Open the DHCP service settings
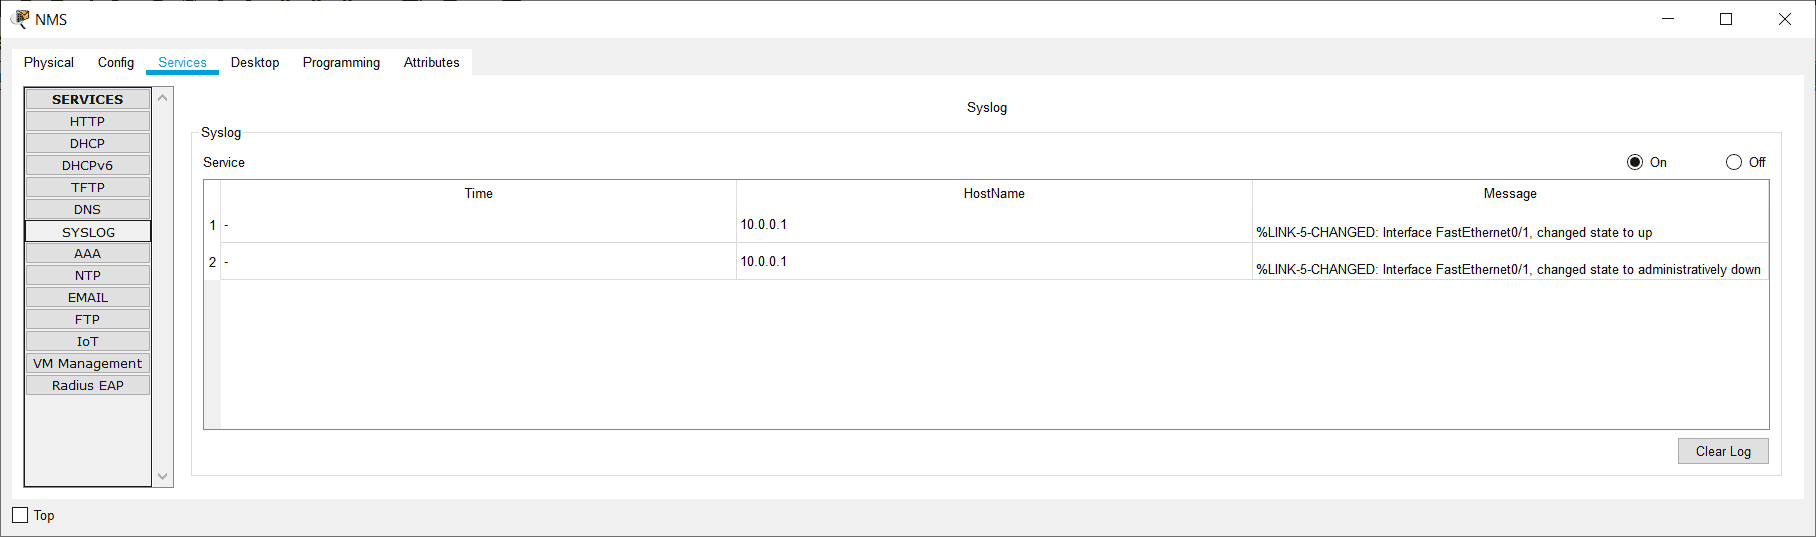 point(88,143)
